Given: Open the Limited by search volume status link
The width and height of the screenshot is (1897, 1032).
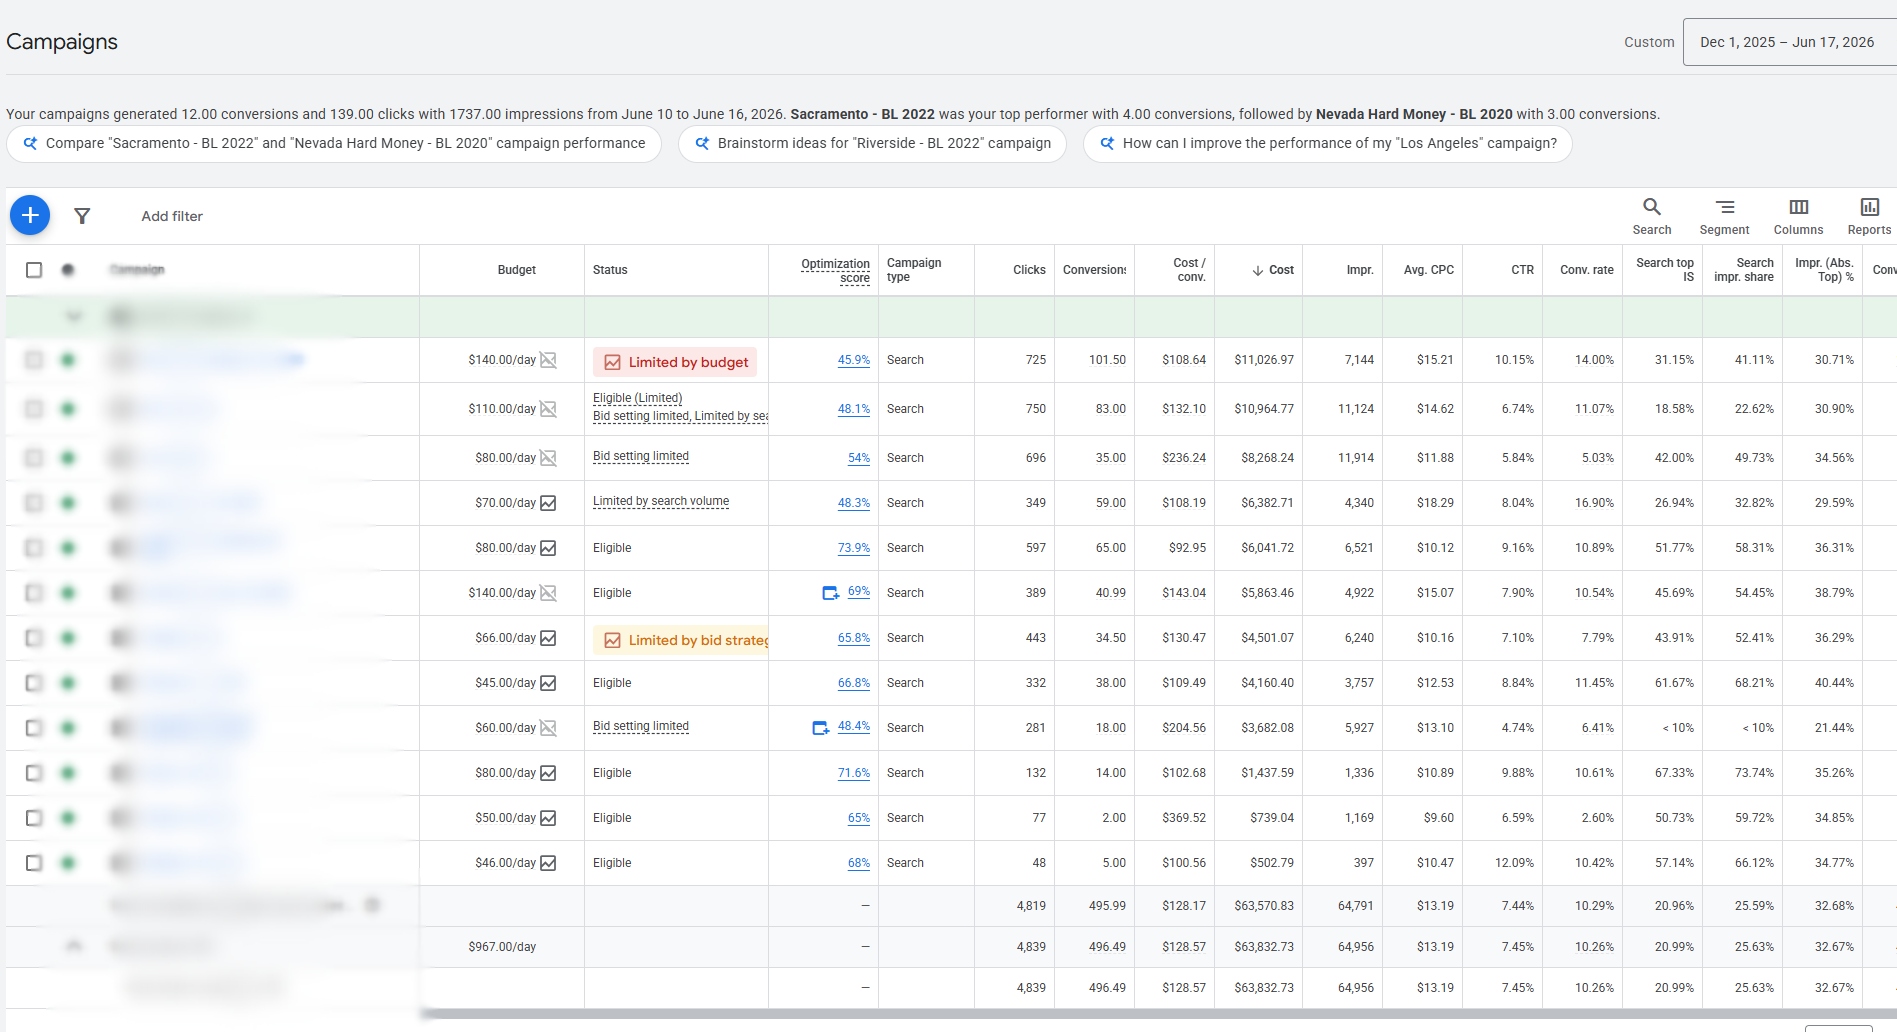Looking at the screenshot, I should click(661, 501).
